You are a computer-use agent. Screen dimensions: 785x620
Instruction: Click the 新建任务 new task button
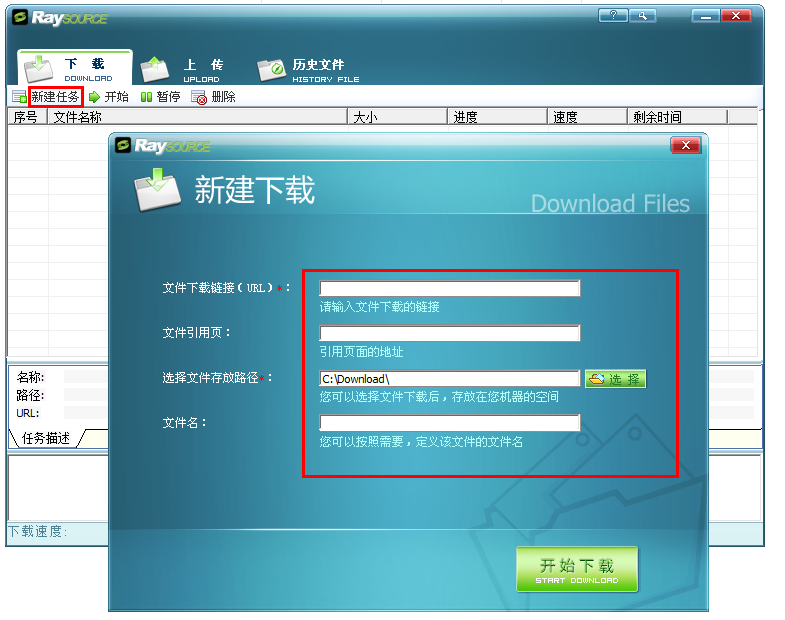(56, 97)
